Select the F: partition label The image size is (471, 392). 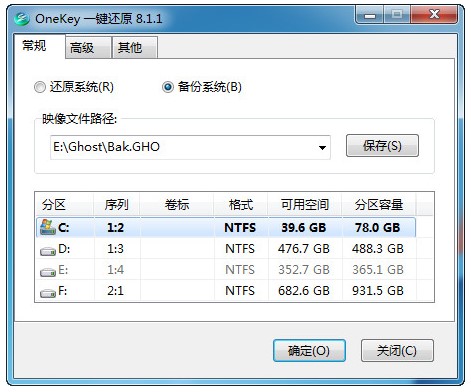[63, 291]
